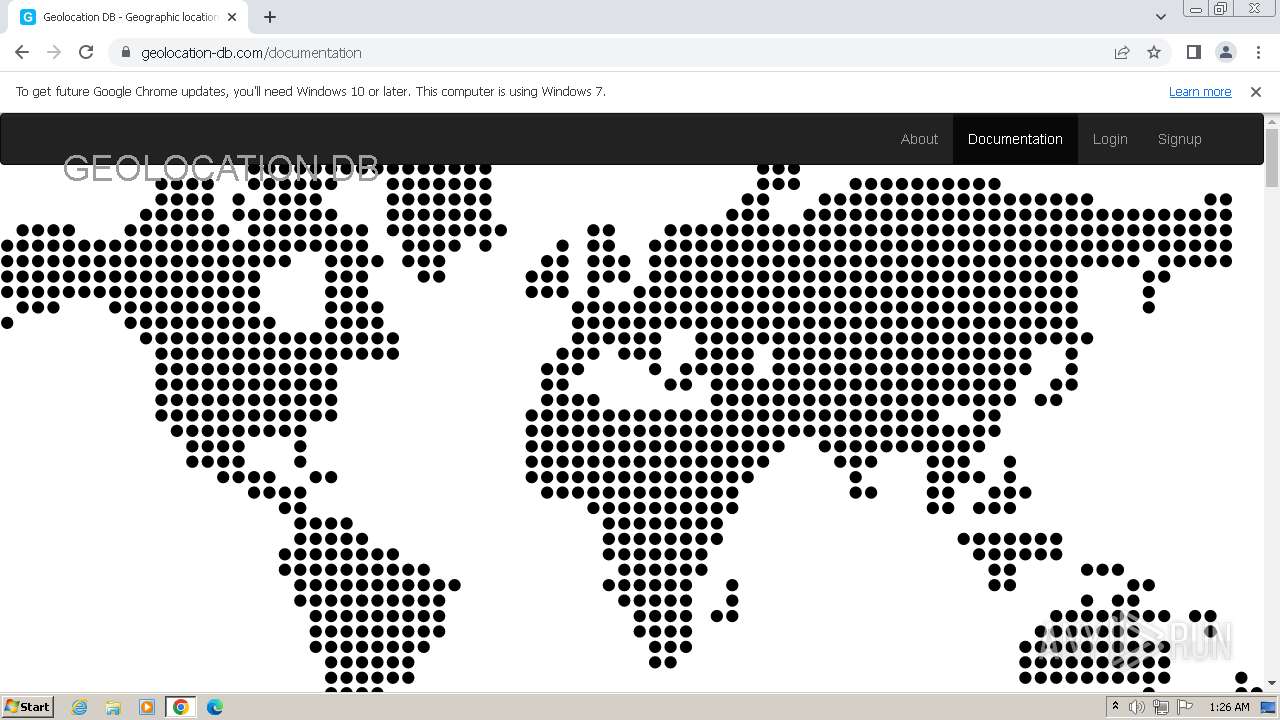Click the scrollbar up arrow

click(1272, 121)
